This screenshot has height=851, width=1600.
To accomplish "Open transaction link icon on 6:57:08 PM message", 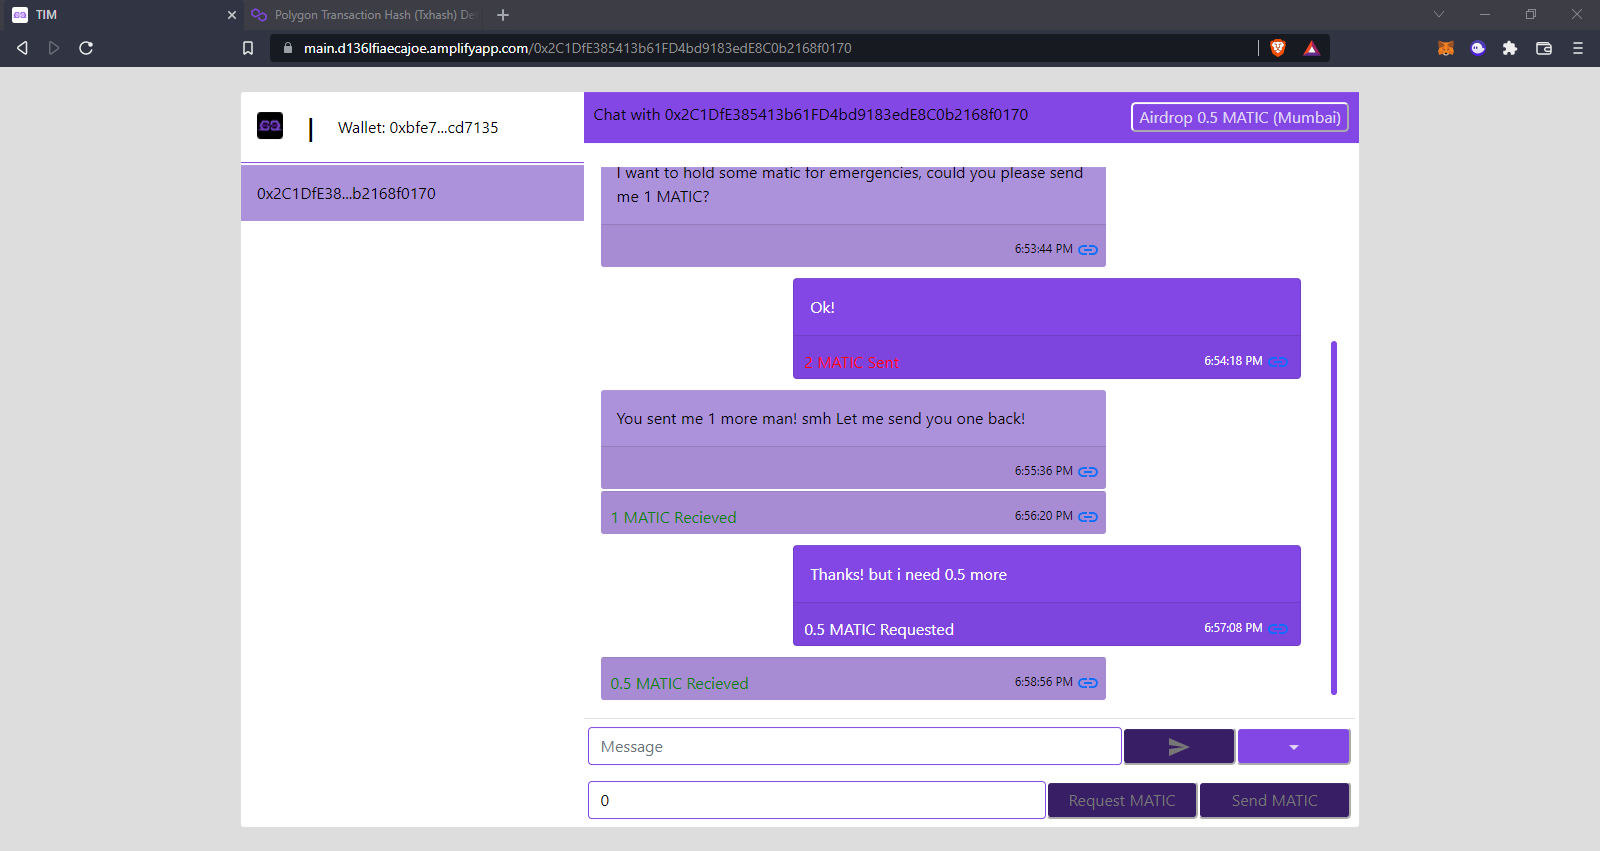I will click(x=1279, y=629).
